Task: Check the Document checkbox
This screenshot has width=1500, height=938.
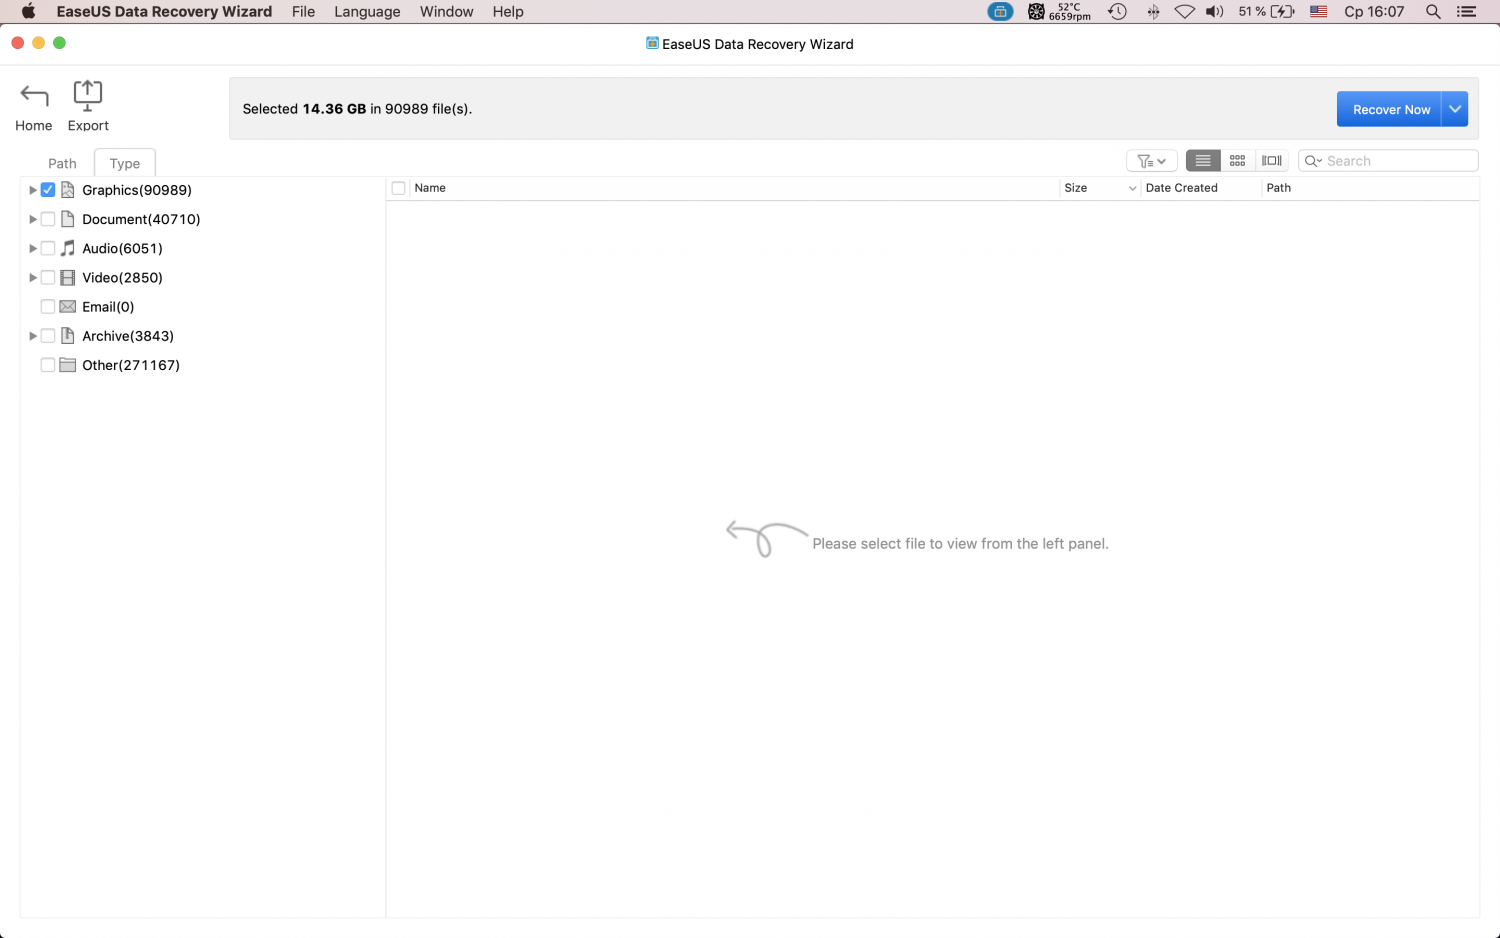Action: coord(48,219)
